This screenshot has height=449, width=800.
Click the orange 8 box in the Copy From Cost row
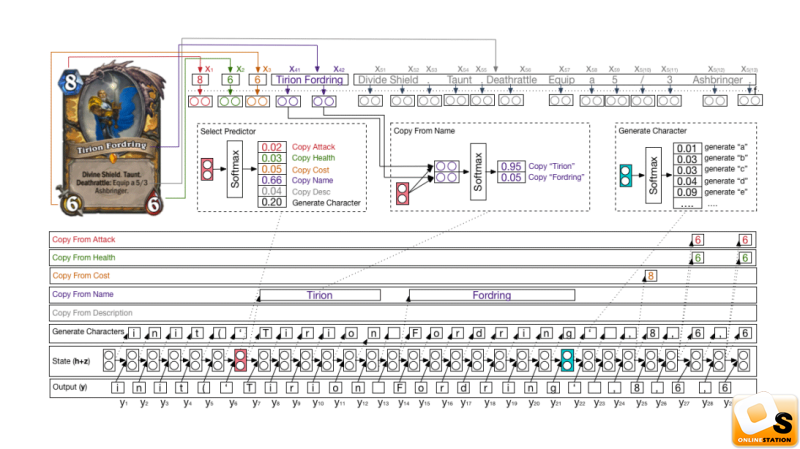tap(651, 276)
